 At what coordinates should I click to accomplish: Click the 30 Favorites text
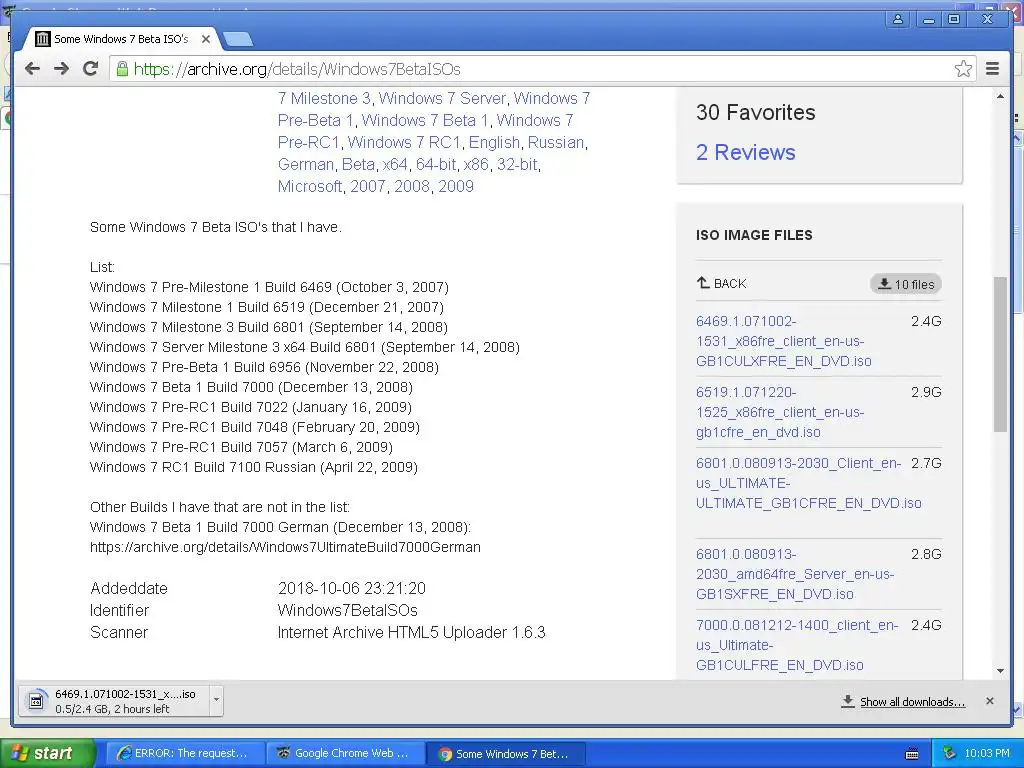[x=756, y=112]
